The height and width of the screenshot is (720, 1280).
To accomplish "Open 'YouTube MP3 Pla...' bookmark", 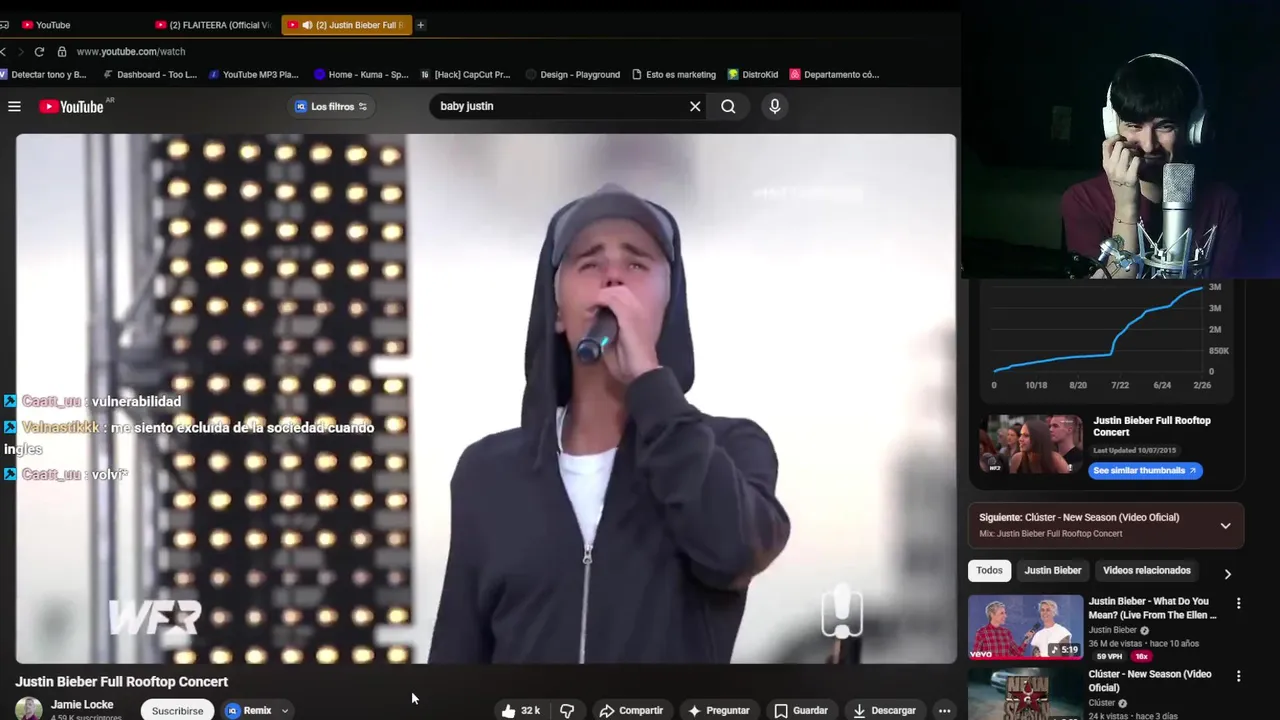I will (254, 74).
